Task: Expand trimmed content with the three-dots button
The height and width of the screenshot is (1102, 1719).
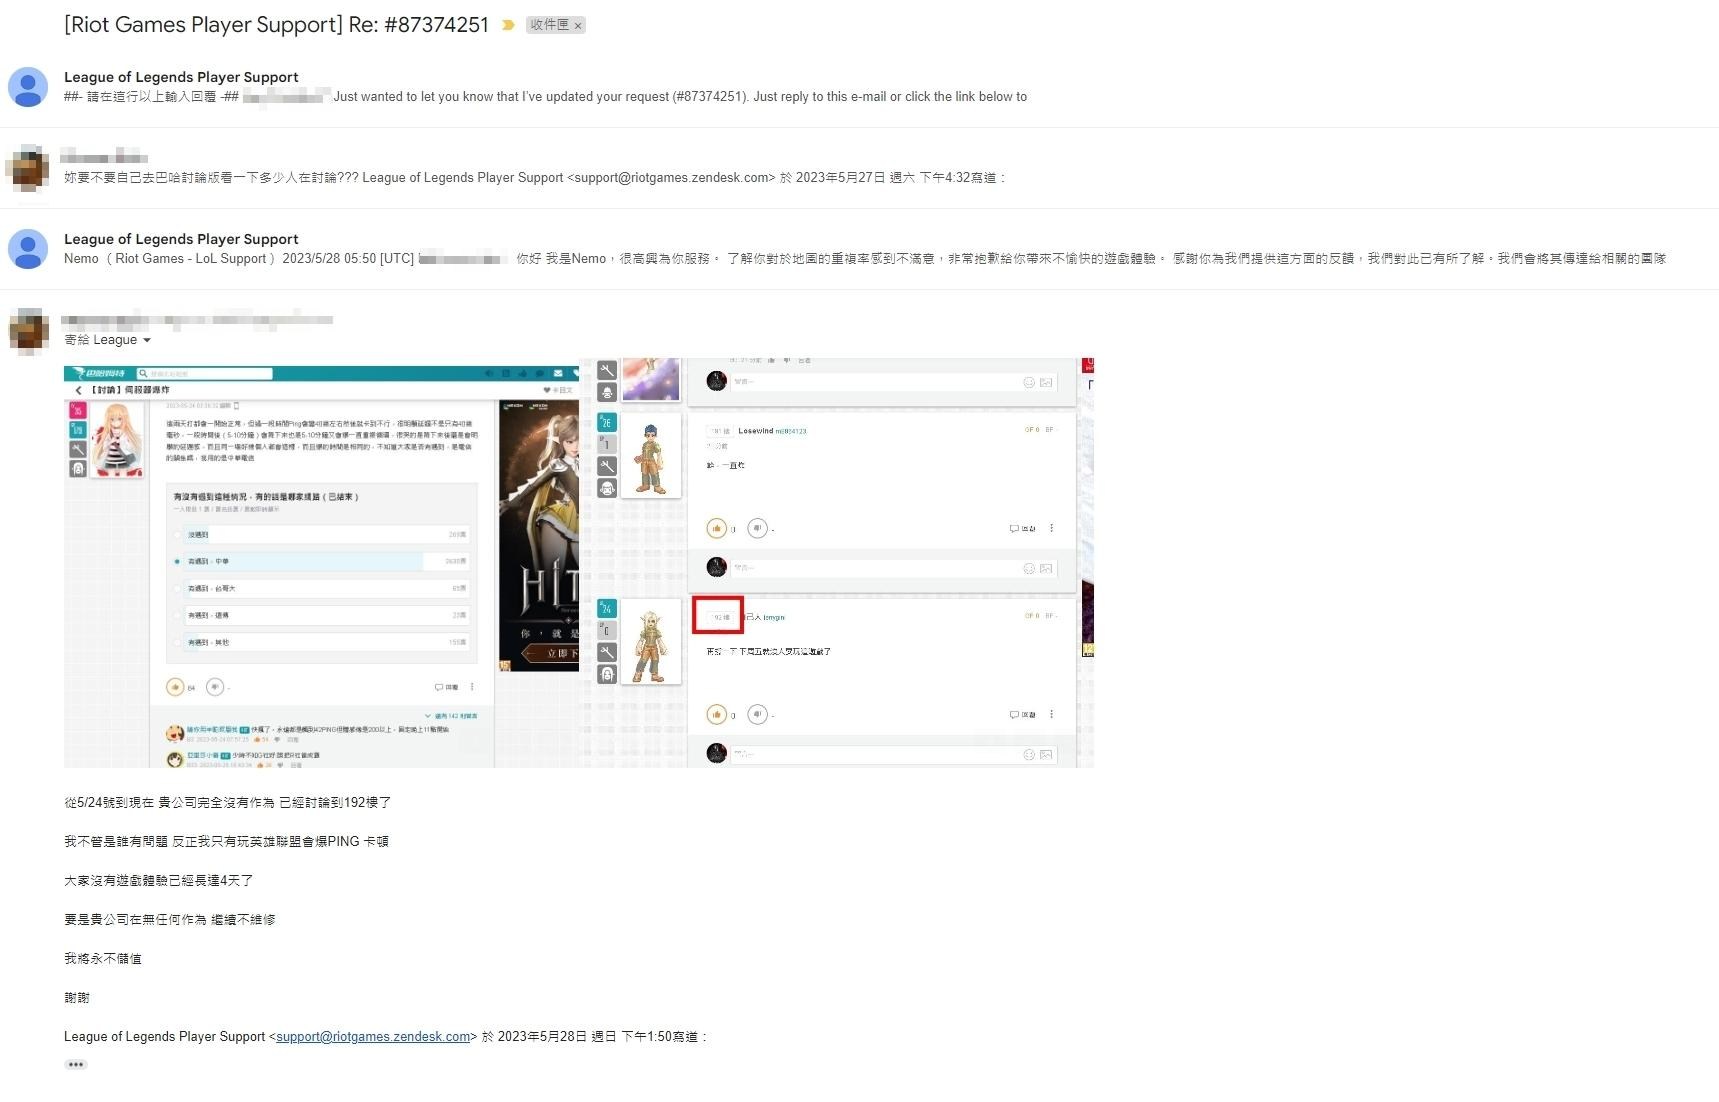Action: pos(76,1065)
